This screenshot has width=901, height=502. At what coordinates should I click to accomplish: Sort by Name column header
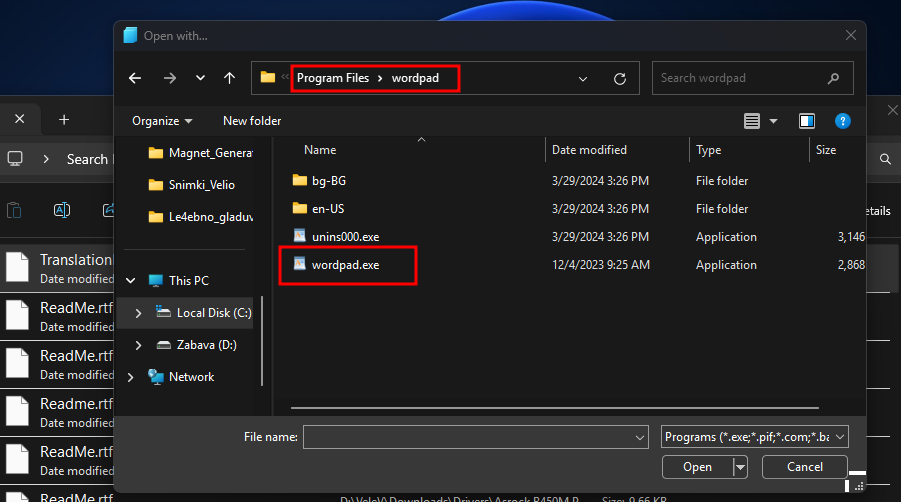pos(320,150)
